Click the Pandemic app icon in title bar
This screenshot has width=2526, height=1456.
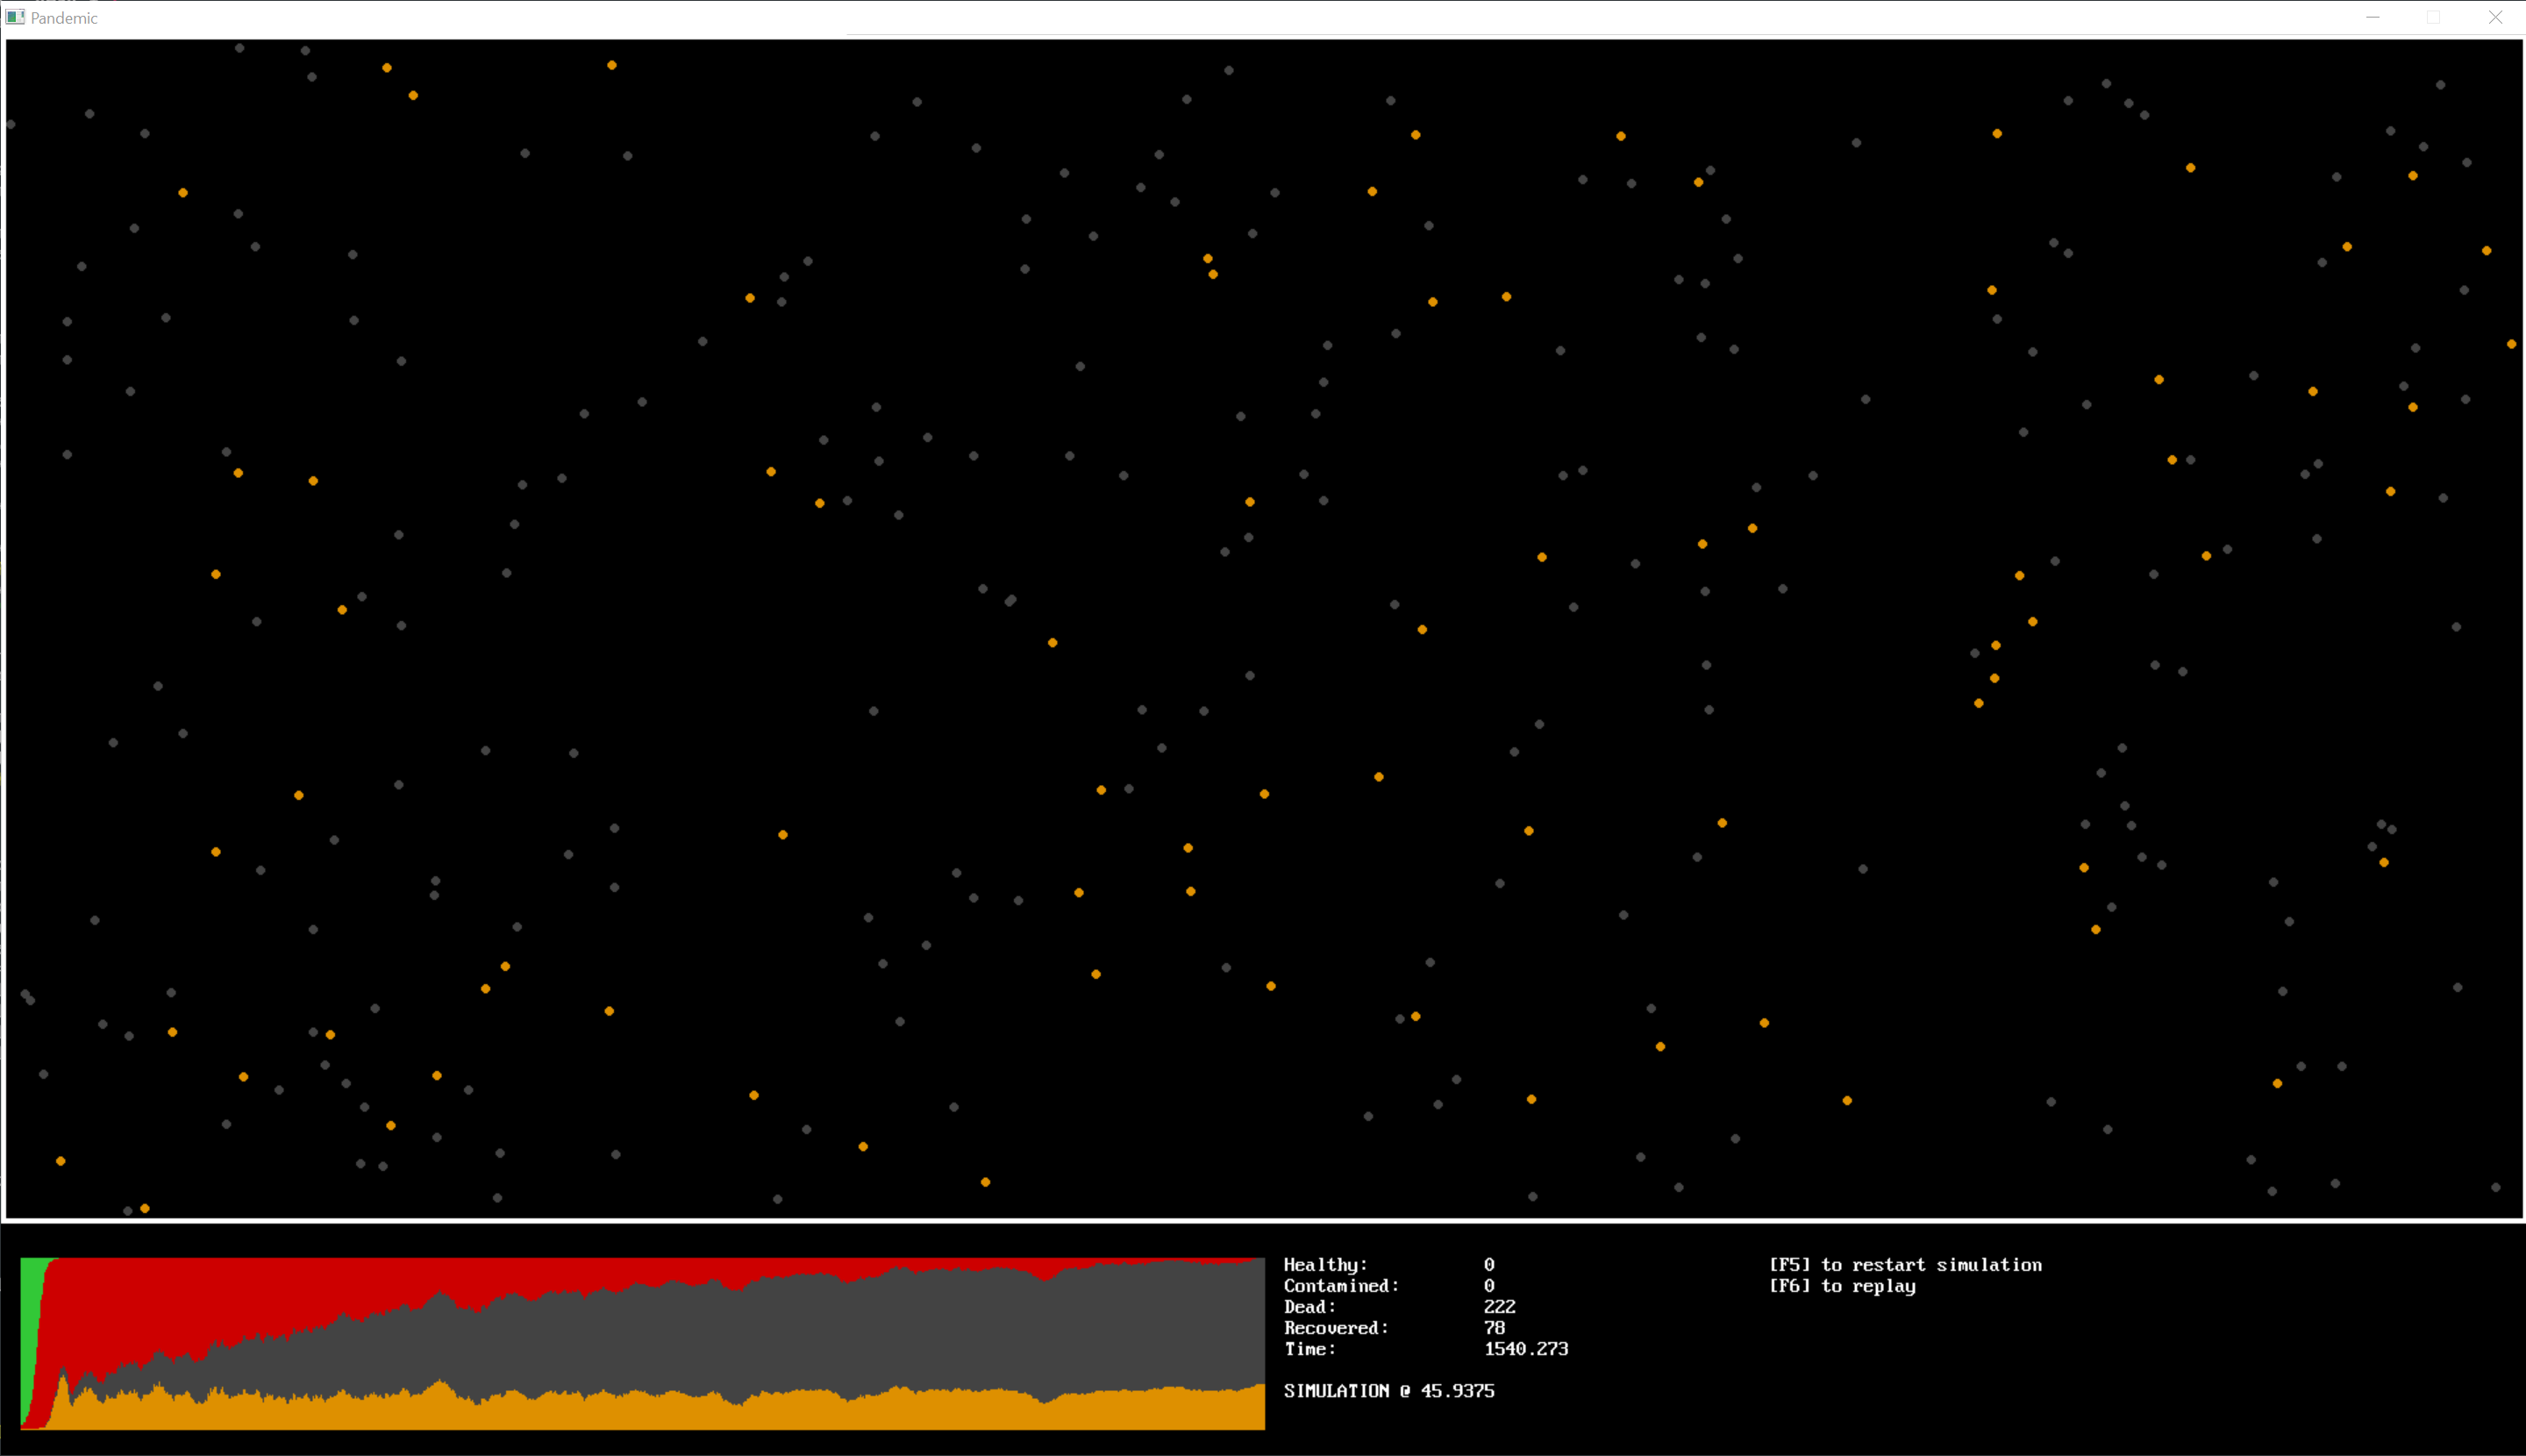pyautogui.click(x=15, y=17)
